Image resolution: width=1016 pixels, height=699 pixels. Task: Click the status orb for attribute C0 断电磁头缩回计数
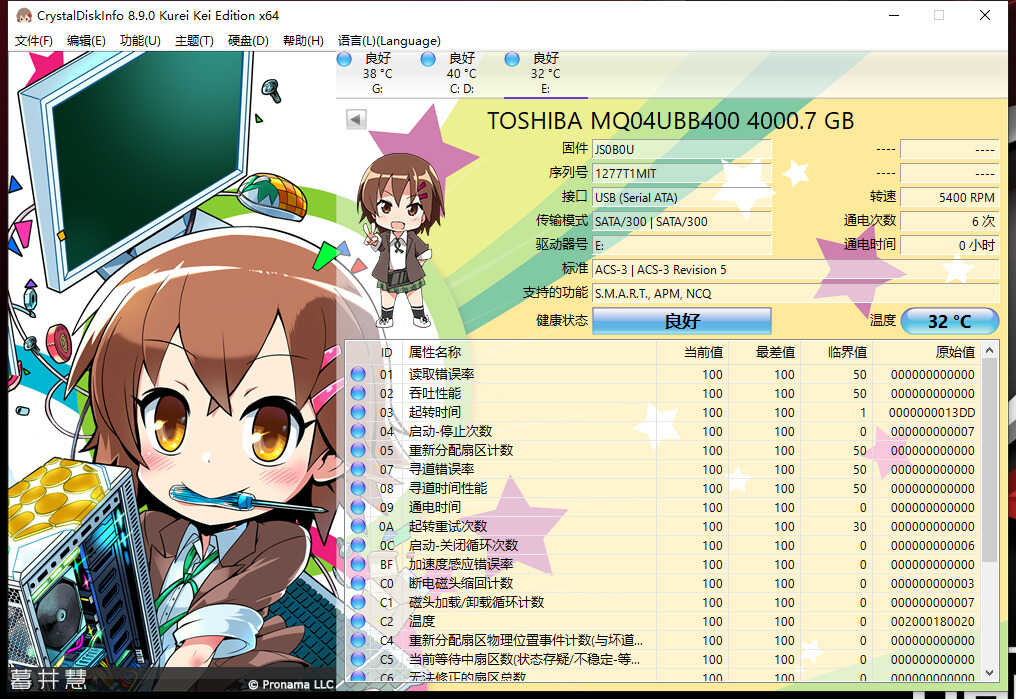pos(358,584)
